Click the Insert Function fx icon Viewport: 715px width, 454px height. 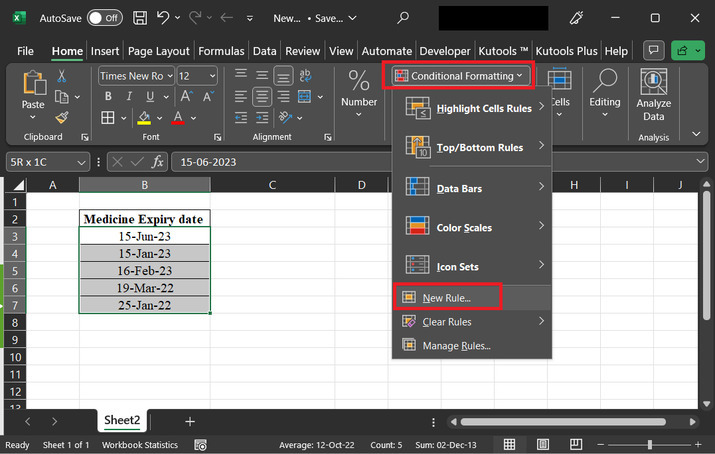point(155,161)
